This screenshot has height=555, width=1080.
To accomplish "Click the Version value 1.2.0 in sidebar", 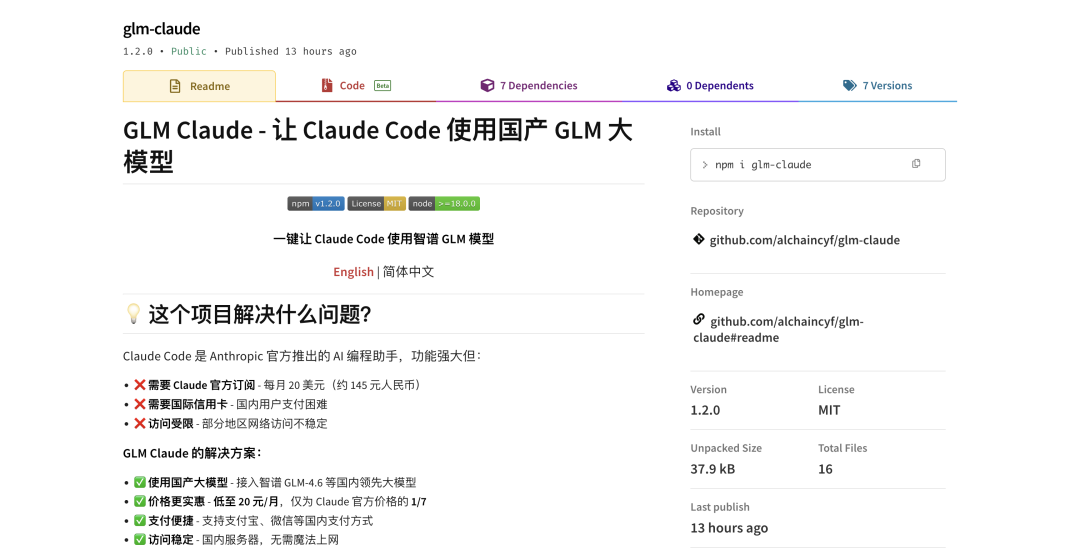I will (705, 410).
